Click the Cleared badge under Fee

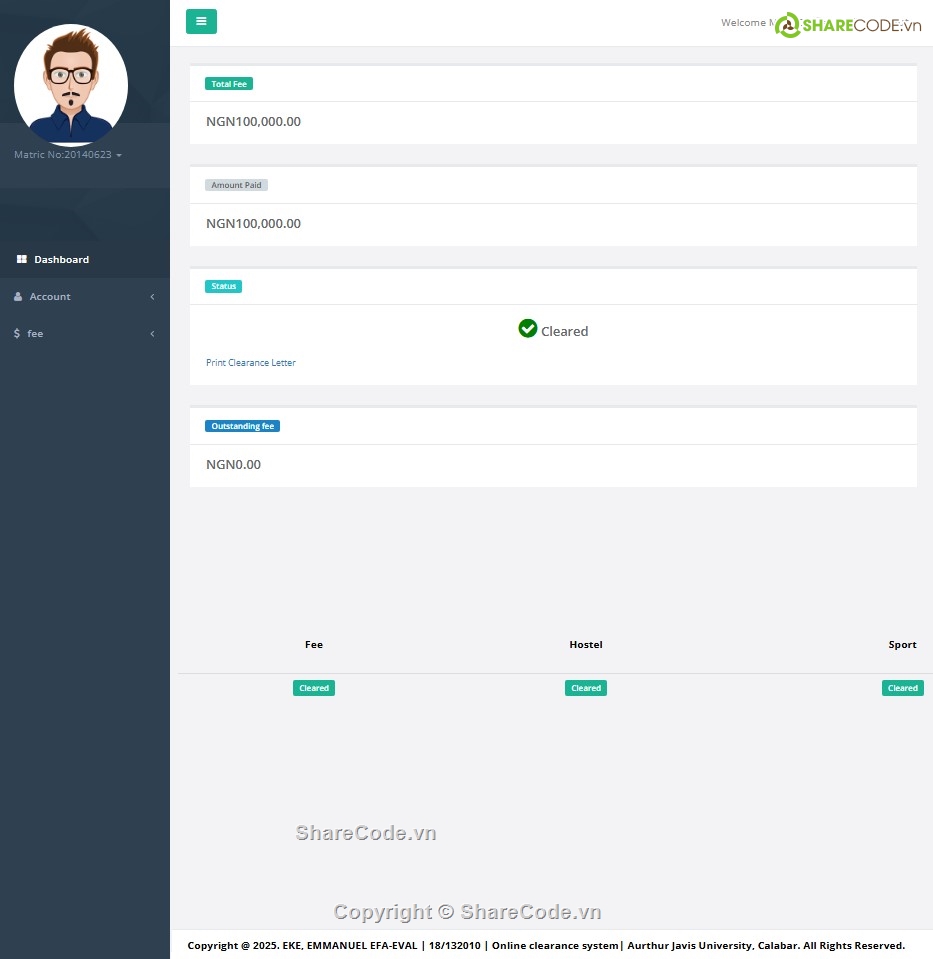click(314, 688)
